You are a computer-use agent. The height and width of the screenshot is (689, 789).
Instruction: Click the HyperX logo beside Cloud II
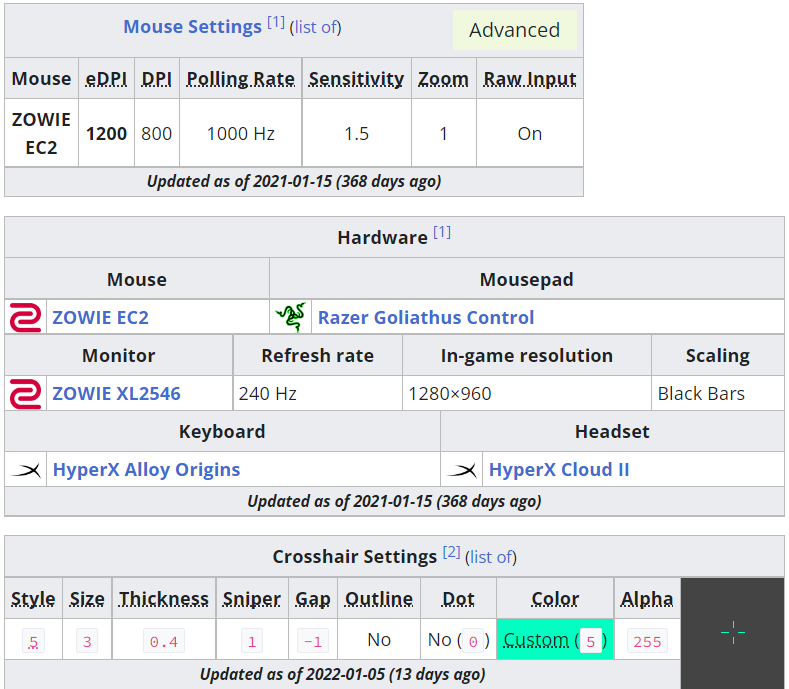coord(462,470)
